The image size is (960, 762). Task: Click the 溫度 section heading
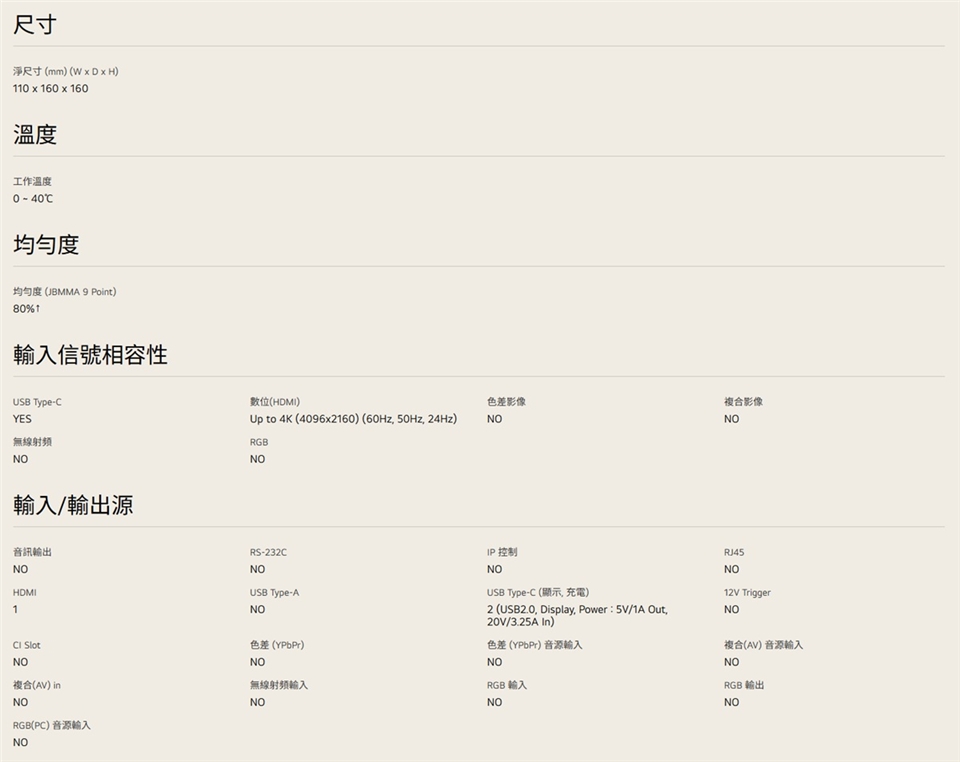click(x=35, y=135)
